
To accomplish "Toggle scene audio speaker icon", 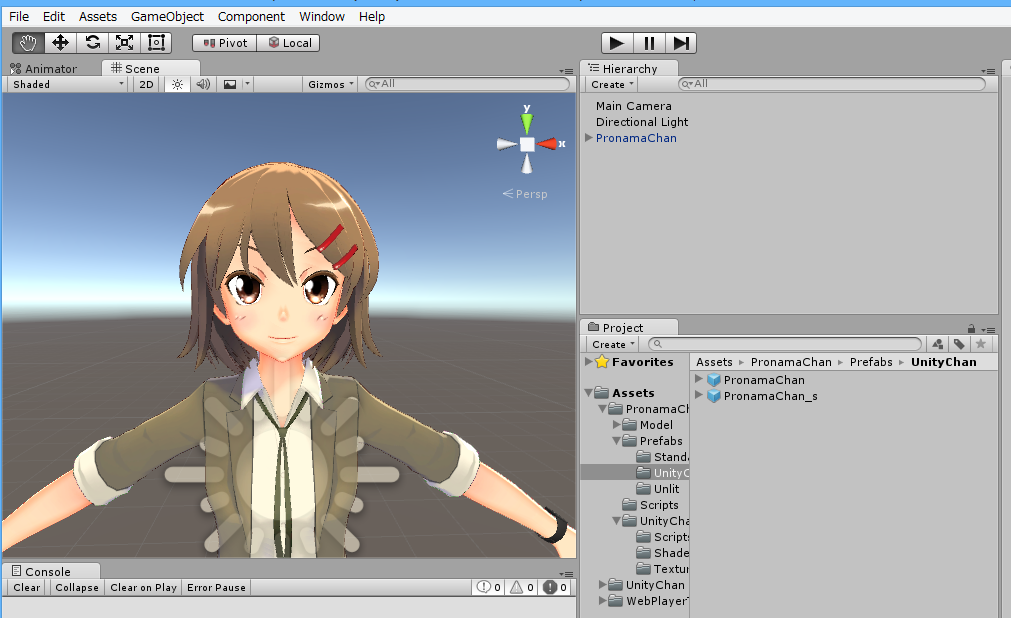I will [x=203, y=85].
